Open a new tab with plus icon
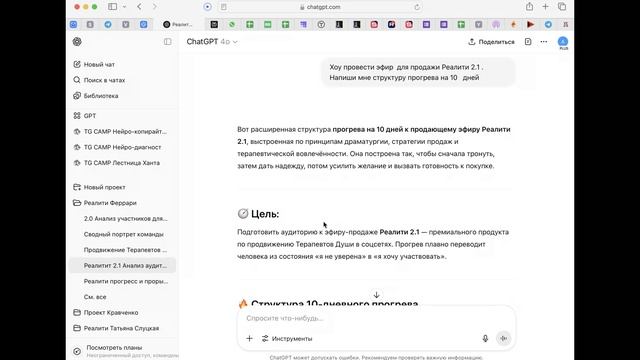 (x=545, y=7)
